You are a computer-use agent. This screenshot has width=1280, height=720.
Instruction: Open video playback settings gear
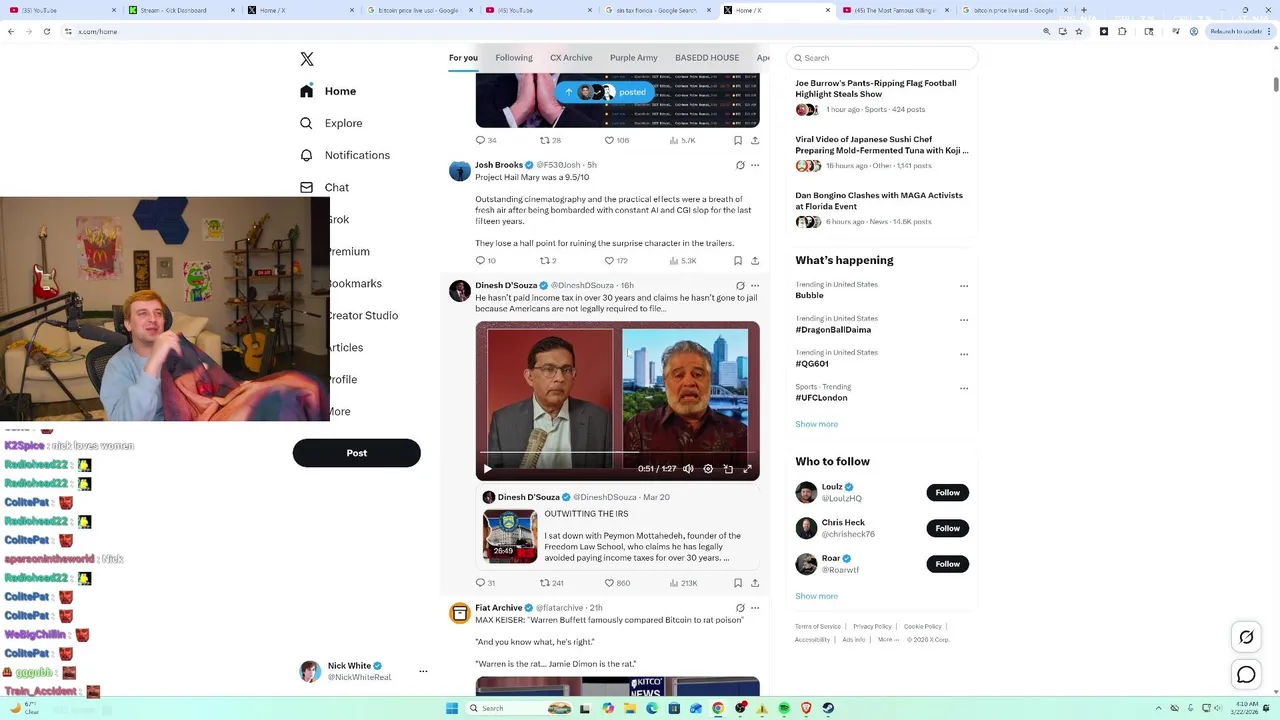click(x=708, y=469)
